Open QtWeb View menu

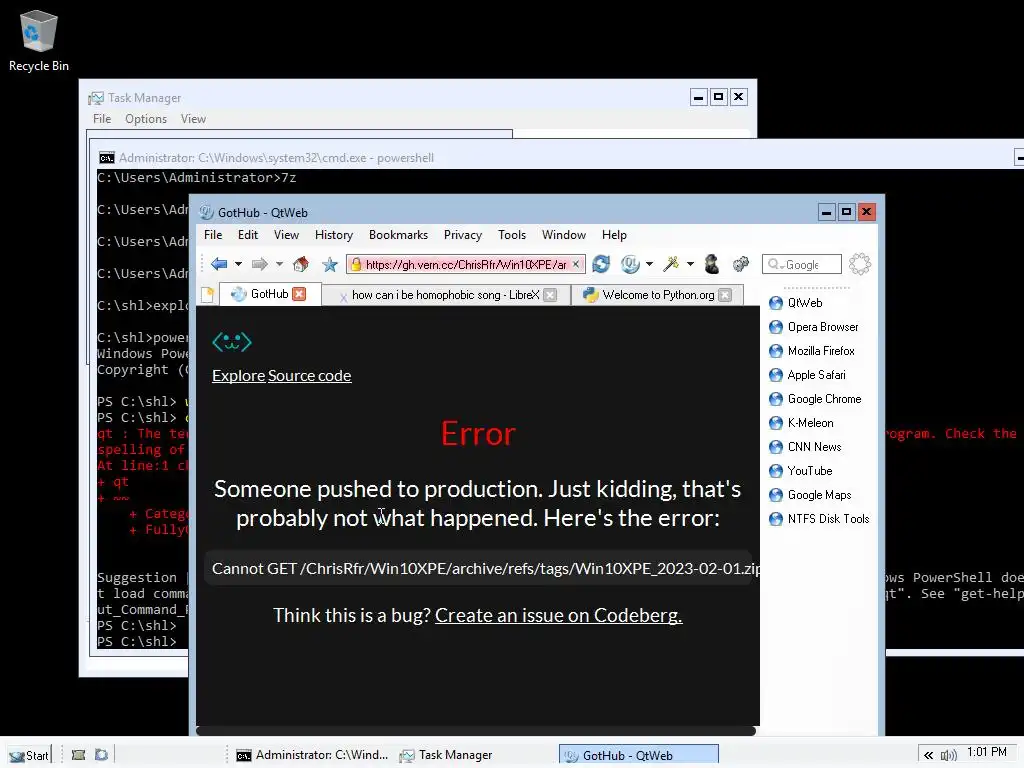(x=286, y=234)
